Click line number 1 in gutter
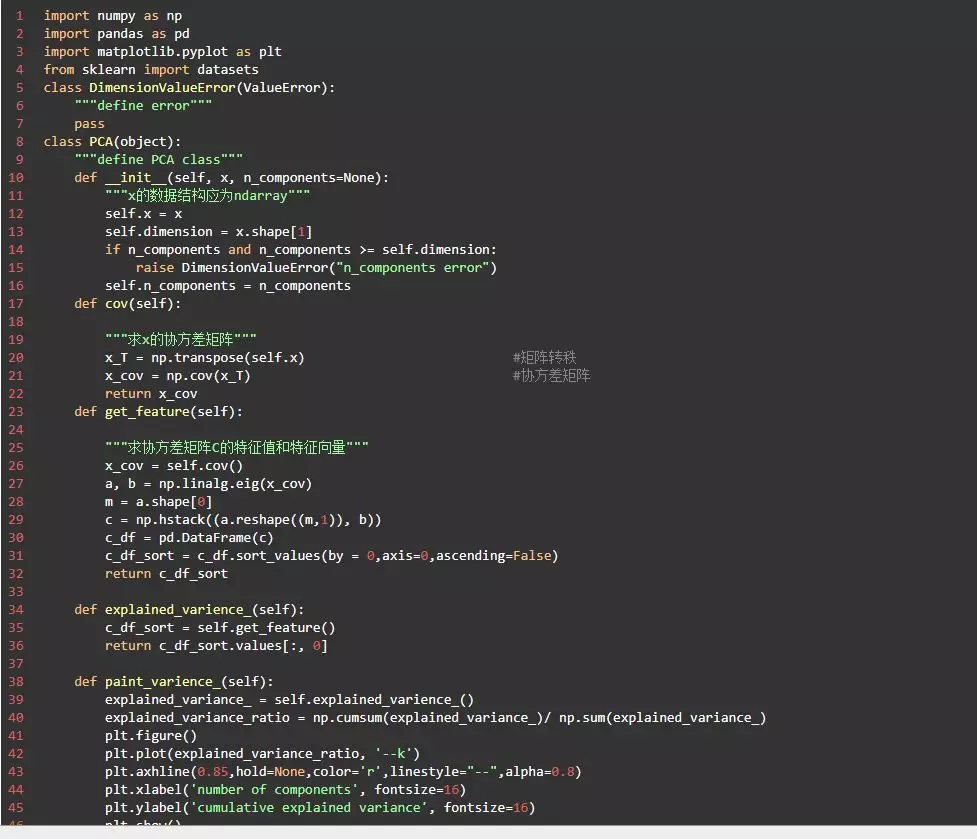Viewport: 977px width, 839px height. click(x=20, y=16)
